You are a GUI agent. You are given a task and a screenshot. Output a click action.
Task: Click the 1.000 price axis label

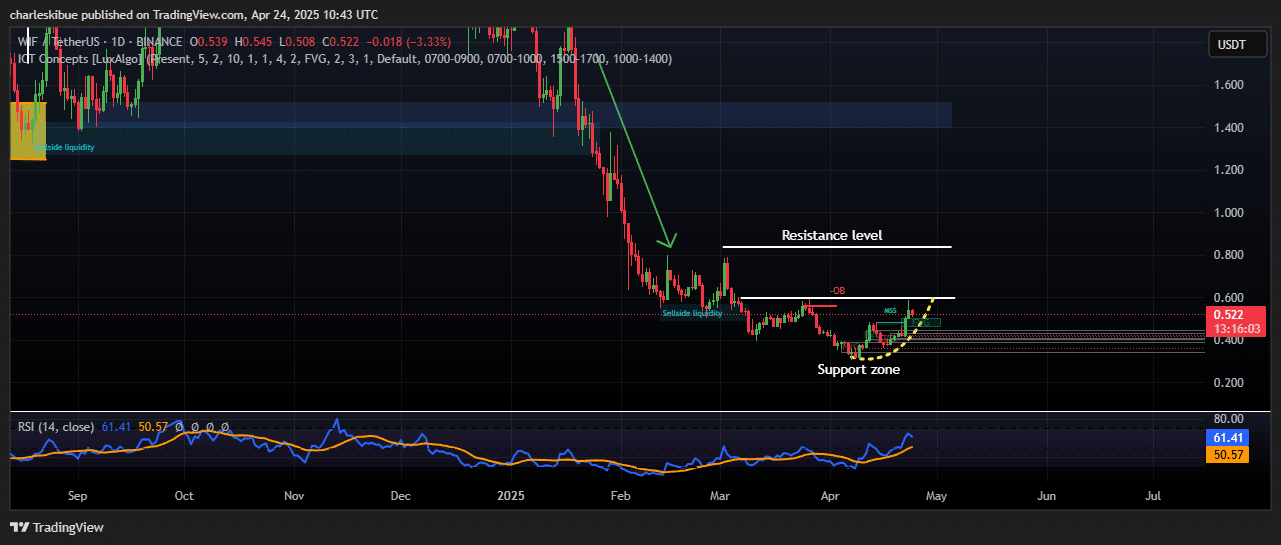(x=1227, y=213)
